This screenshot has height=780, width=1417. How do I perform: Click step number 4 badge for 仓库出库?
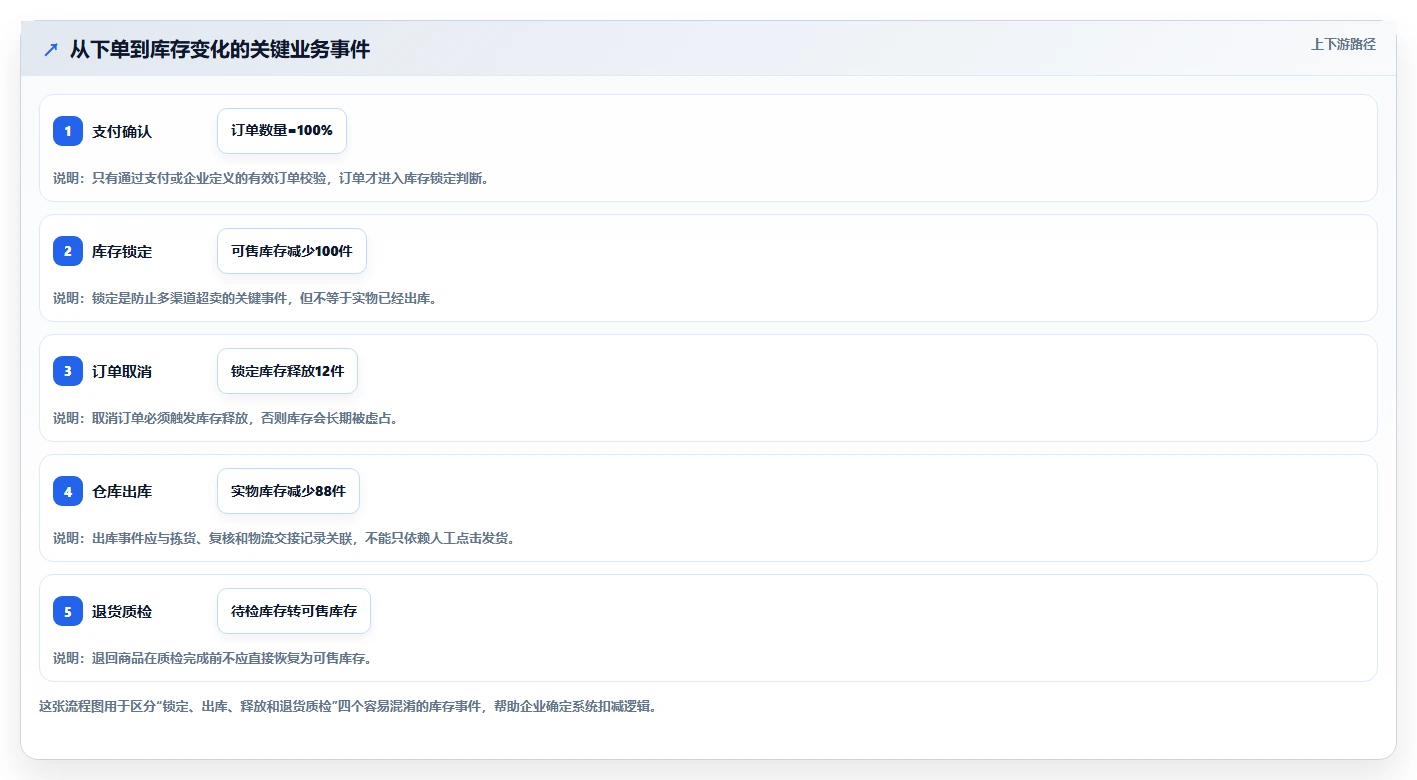pyautogui.click(x=68, y=491)
